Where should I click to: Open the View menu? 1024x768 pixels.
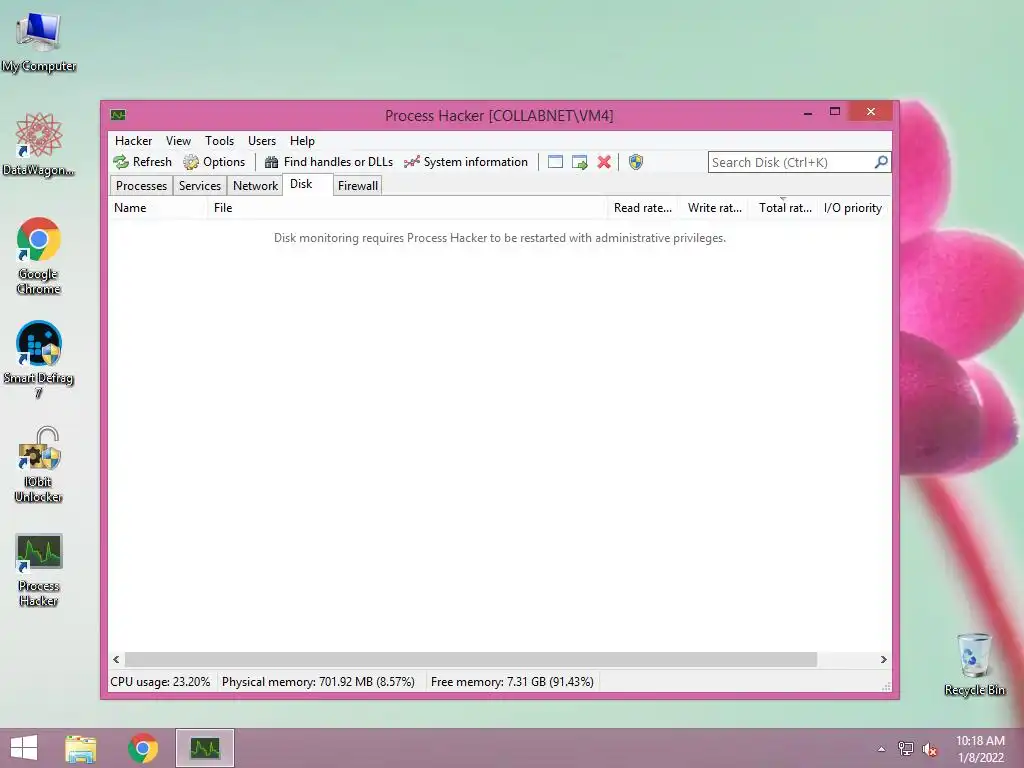pyautogui.click(x=178, y=140)
